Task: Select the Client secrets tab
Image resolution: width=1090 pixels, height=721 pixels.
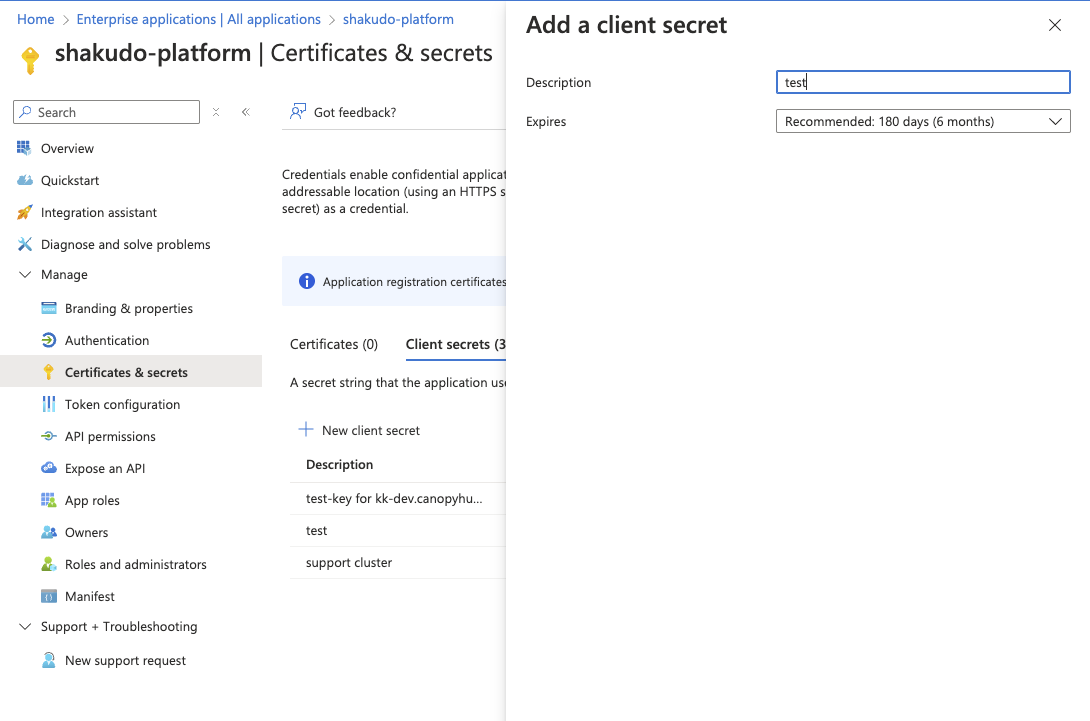Action: coord(455,344)
